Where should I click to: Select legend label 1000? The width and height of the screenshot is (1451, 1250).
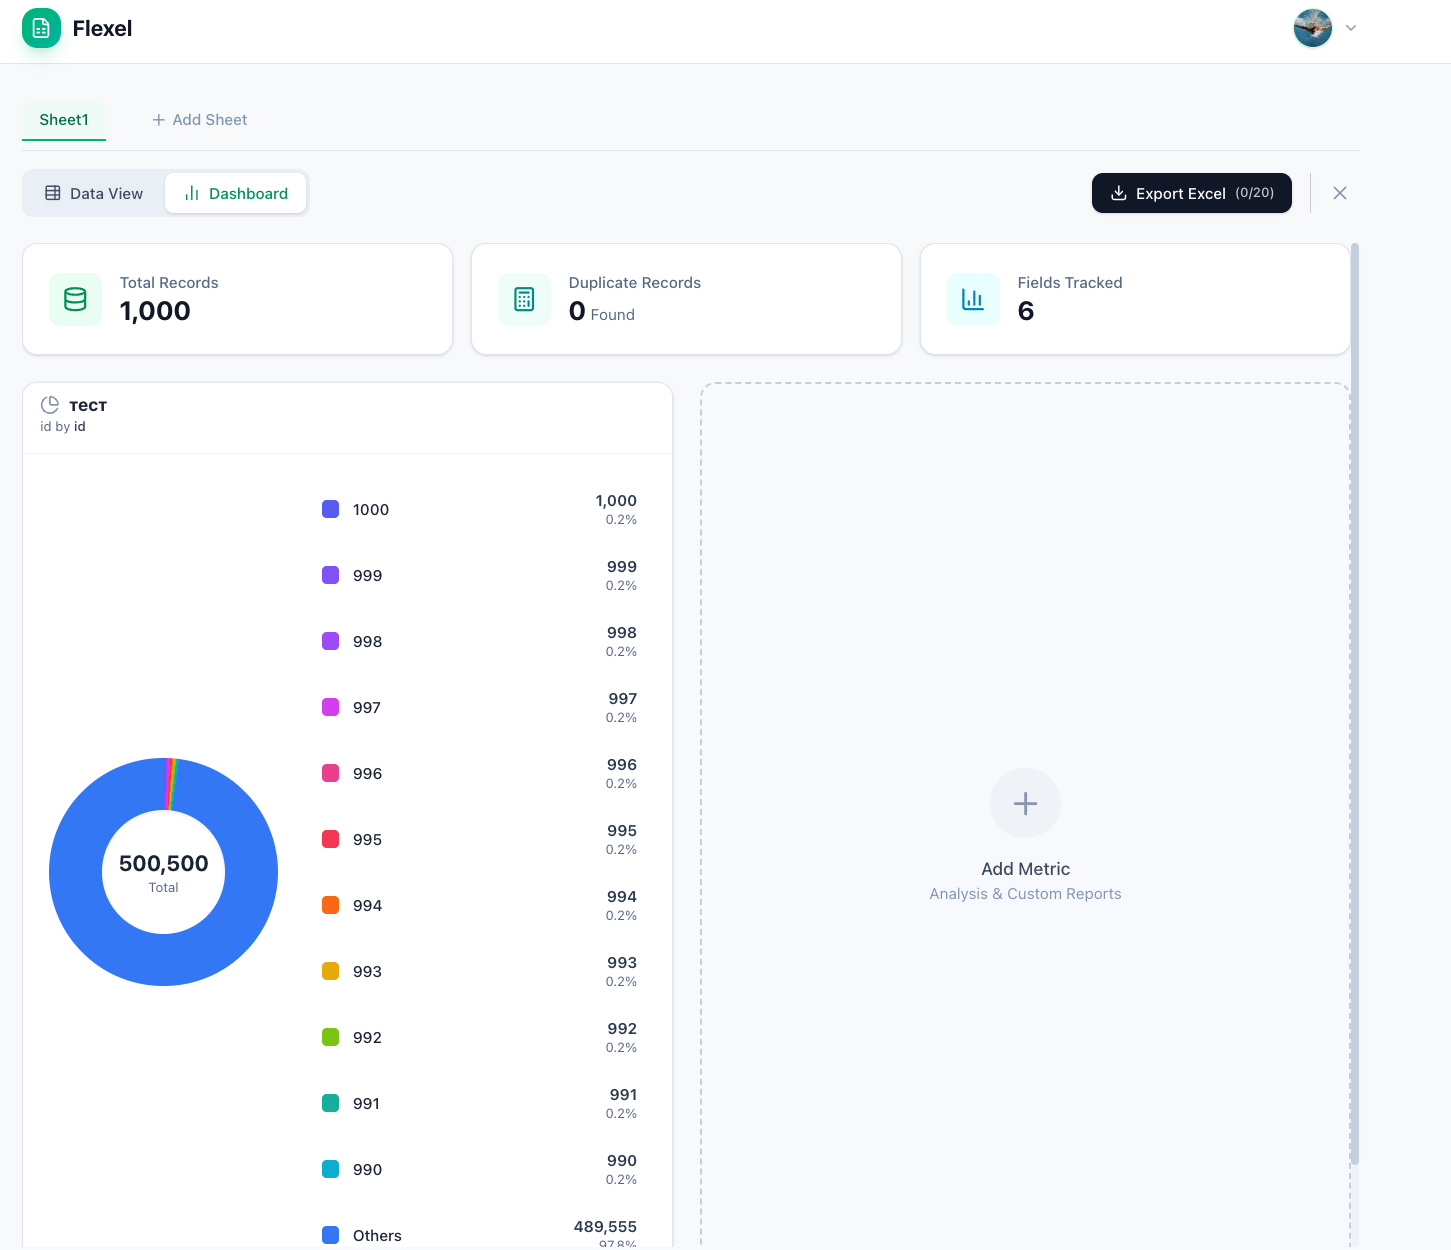pyautogui.click(x=371, y=510)
